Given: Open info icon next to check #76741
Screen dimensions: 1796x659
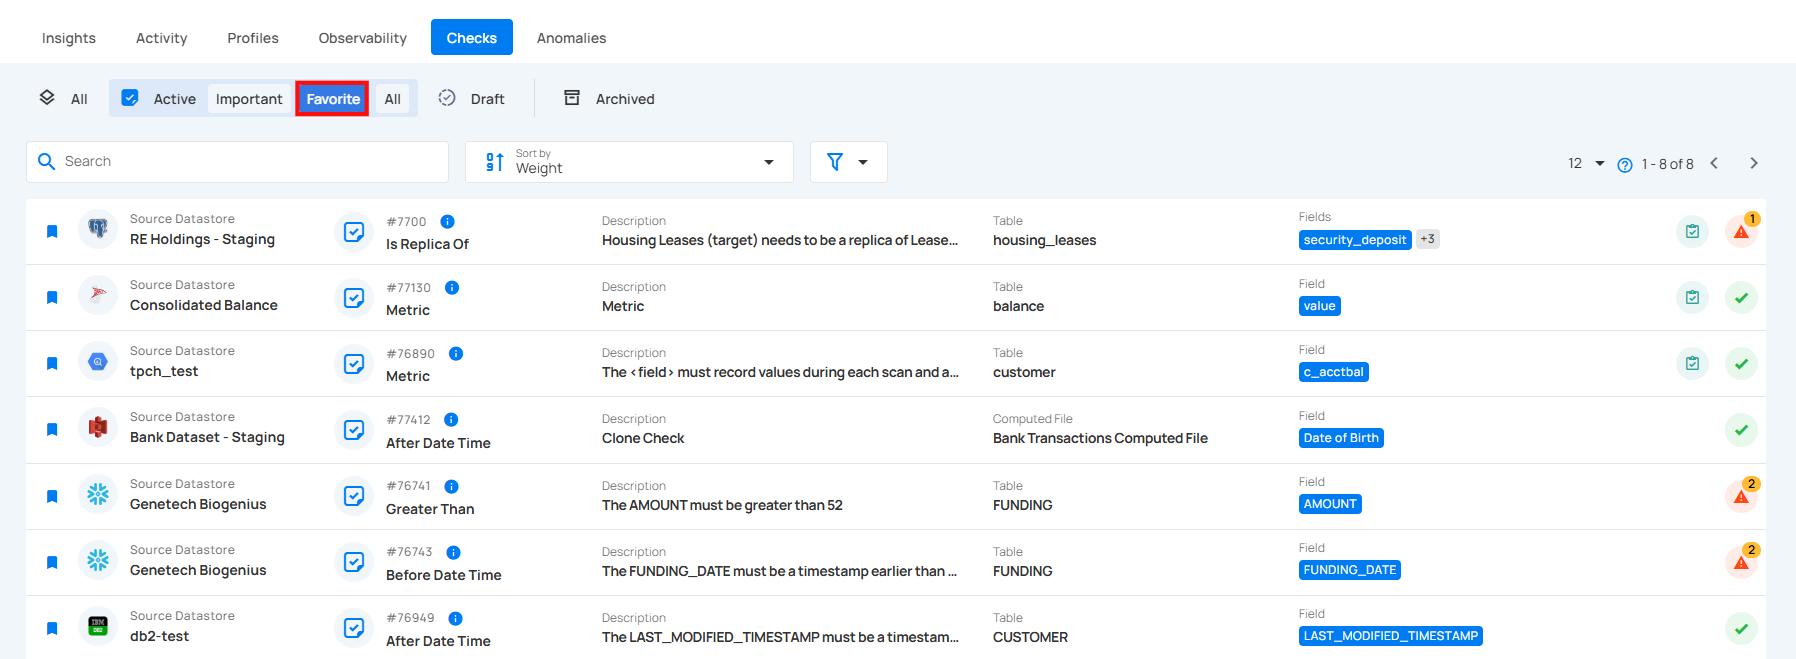Looking at the screenshot, I should 451,487.
